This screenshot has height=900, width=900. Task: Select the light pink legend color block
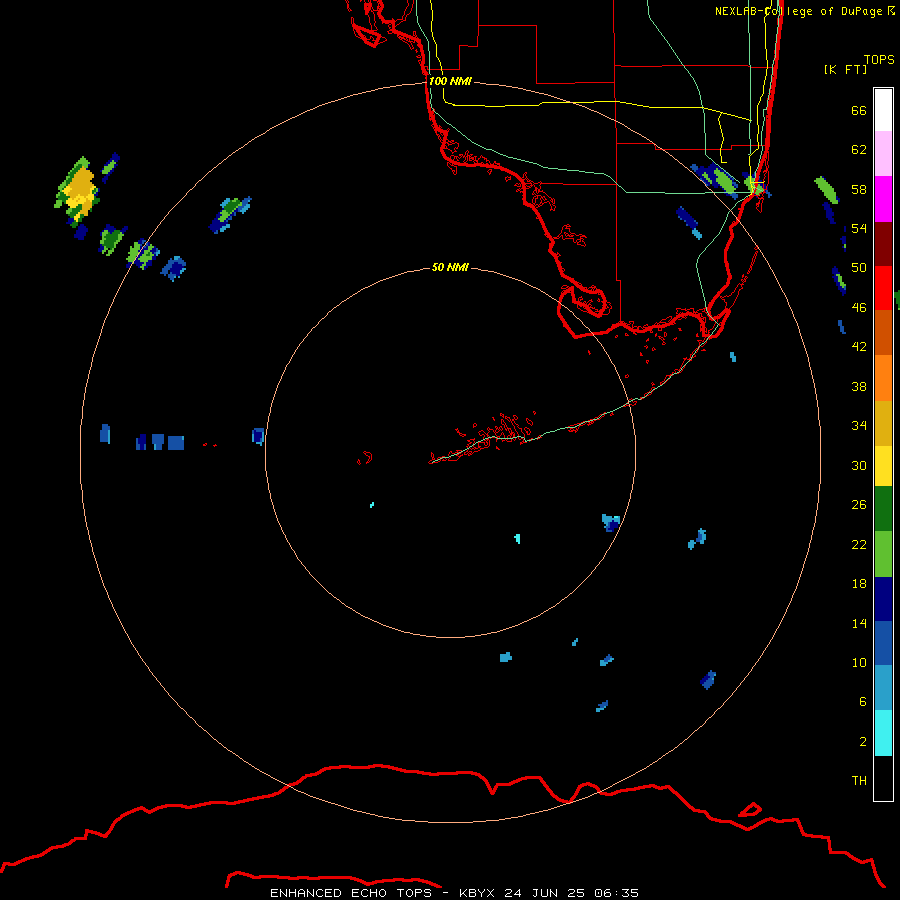883,154
